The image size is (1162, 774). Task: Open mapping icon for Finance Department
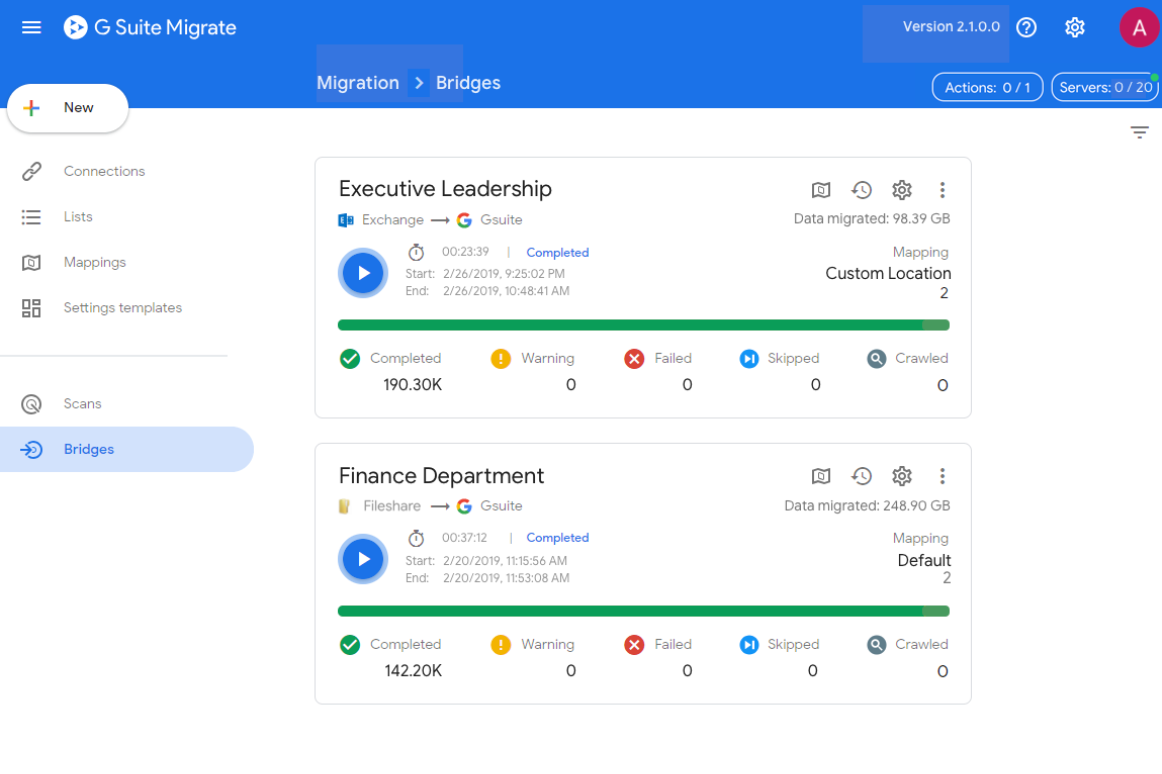[821, 476]
